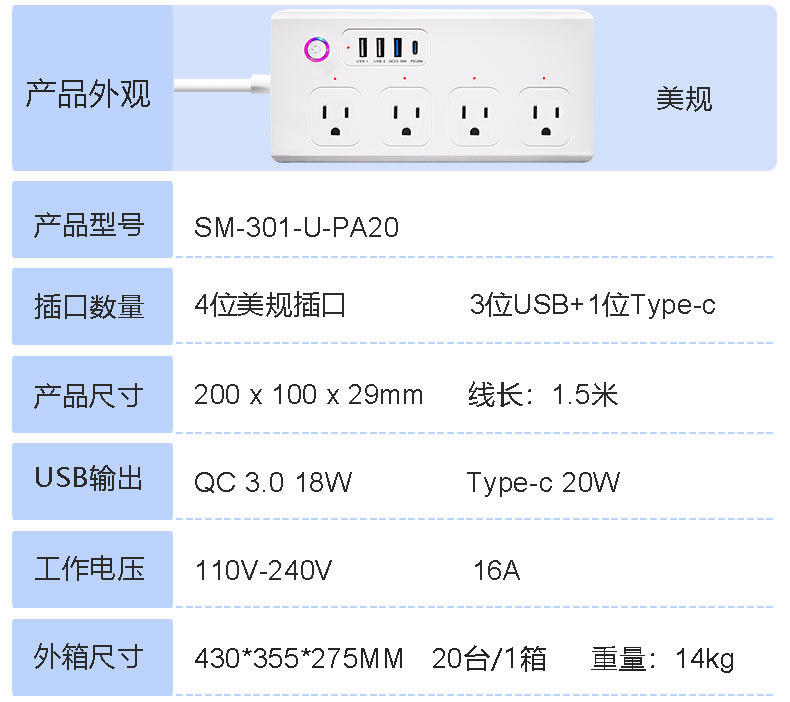The width and height of the screenshot is (790, 702).
Task: Click the third outlet from the left
Action: coord(474,118)
